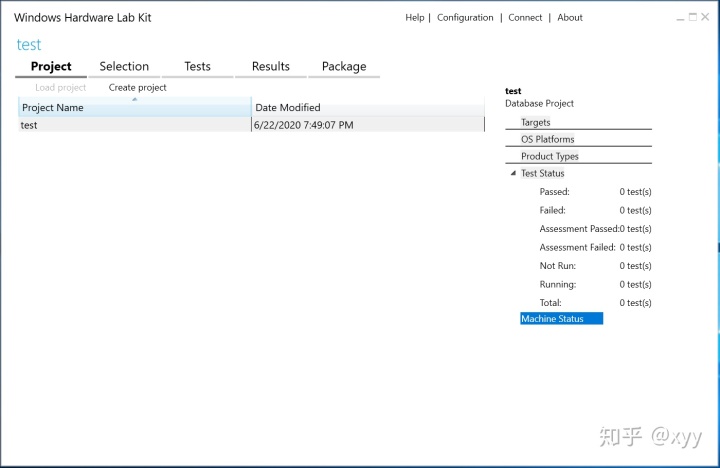Maximize the HLK Studio window
The height and width of the screenshot is (468, 720).
pyautogui.click(x=693, y=17)
